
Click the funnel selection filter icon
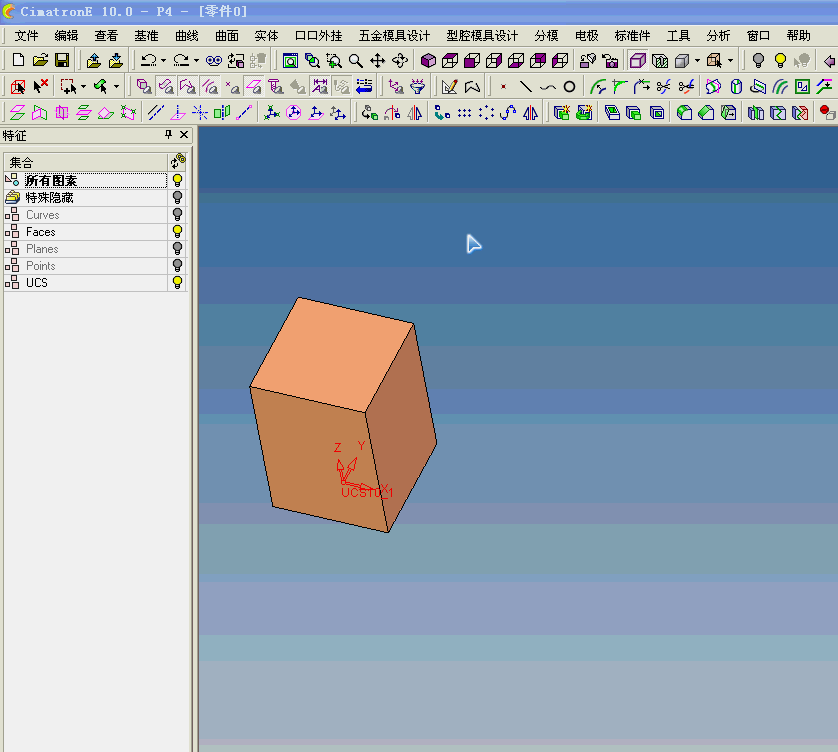417,87
